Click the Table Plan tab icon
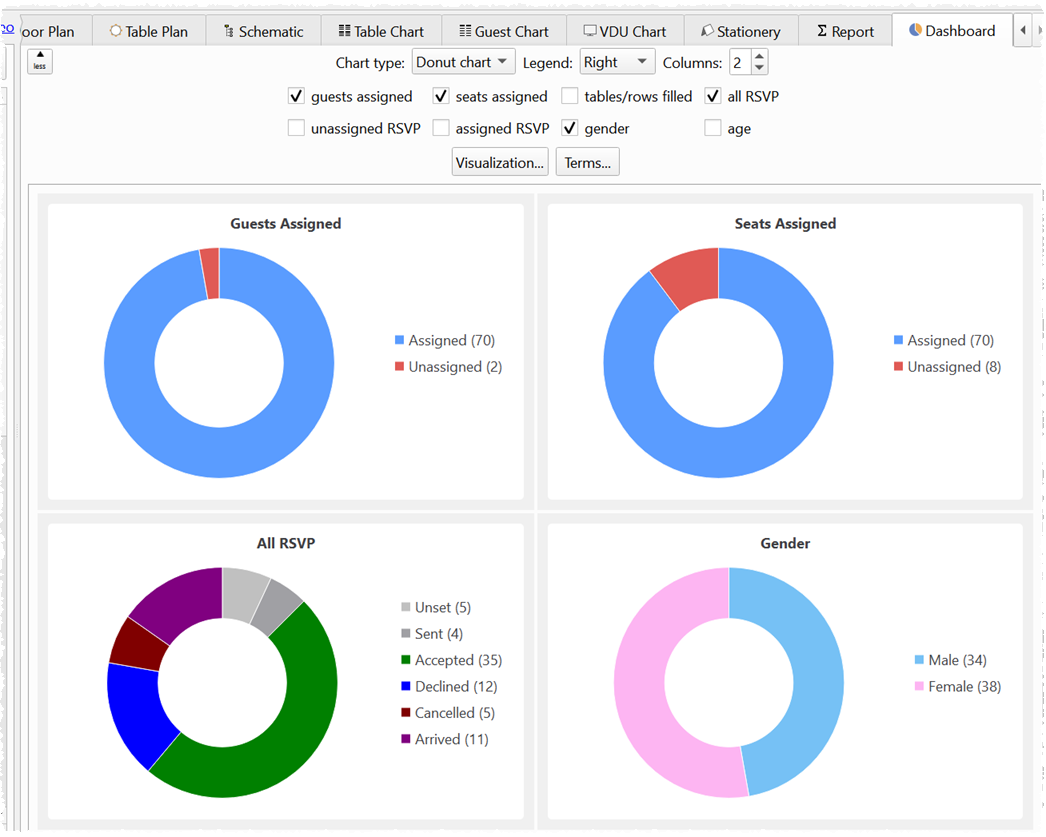The image size is (1046, 837). pyautogui.click(x=116, y=31)
